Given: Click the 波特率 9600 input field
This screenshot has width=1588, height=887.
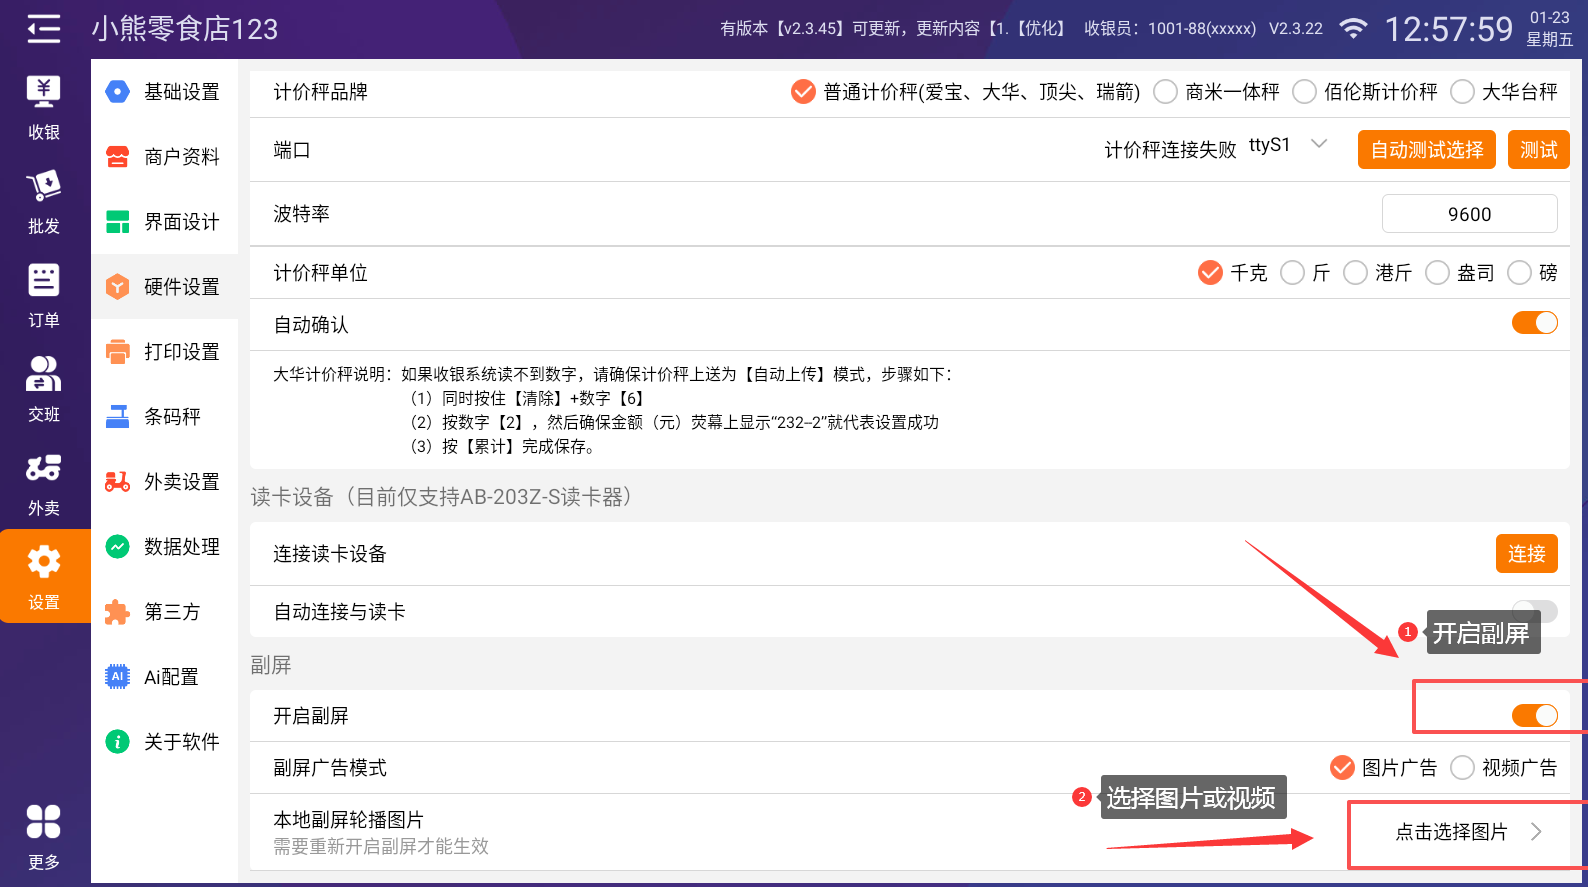Looking at the screenshot, I should [x=1469, y=214].
